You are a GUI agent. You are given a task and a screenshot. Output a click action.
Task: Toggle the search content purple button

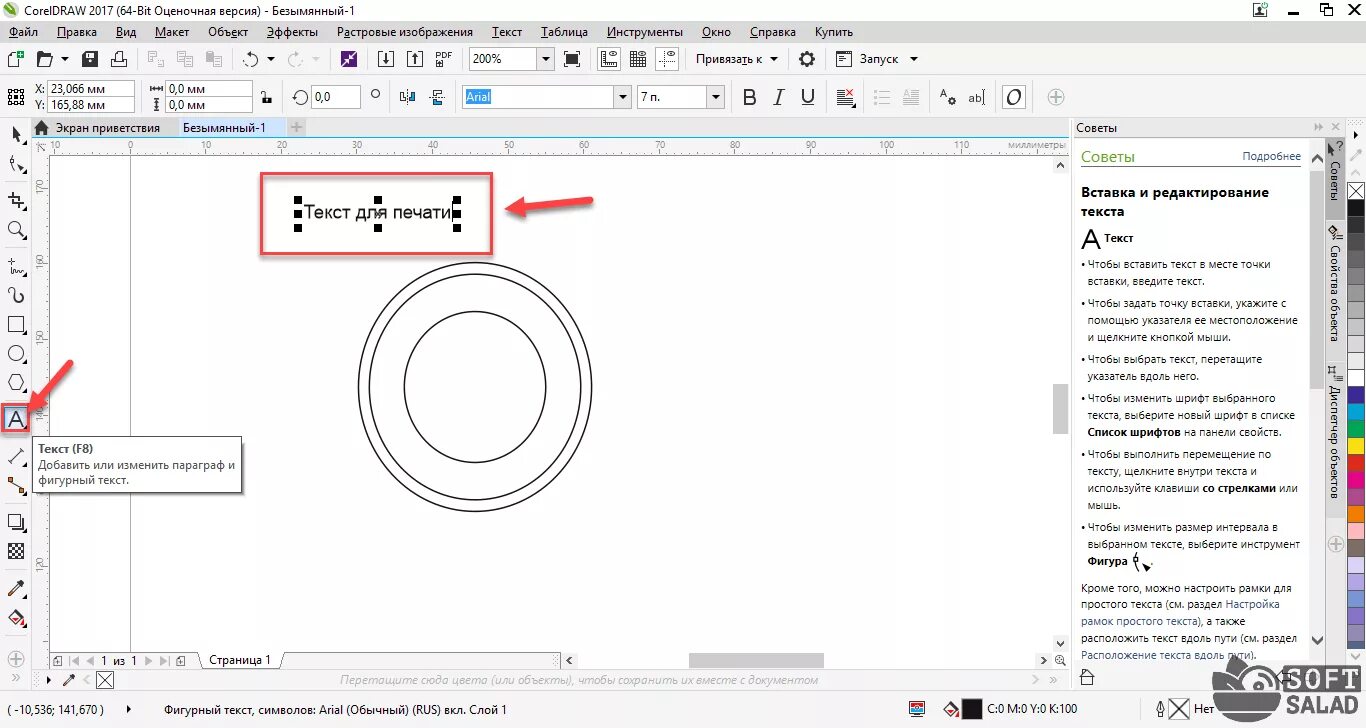[348, 59]
